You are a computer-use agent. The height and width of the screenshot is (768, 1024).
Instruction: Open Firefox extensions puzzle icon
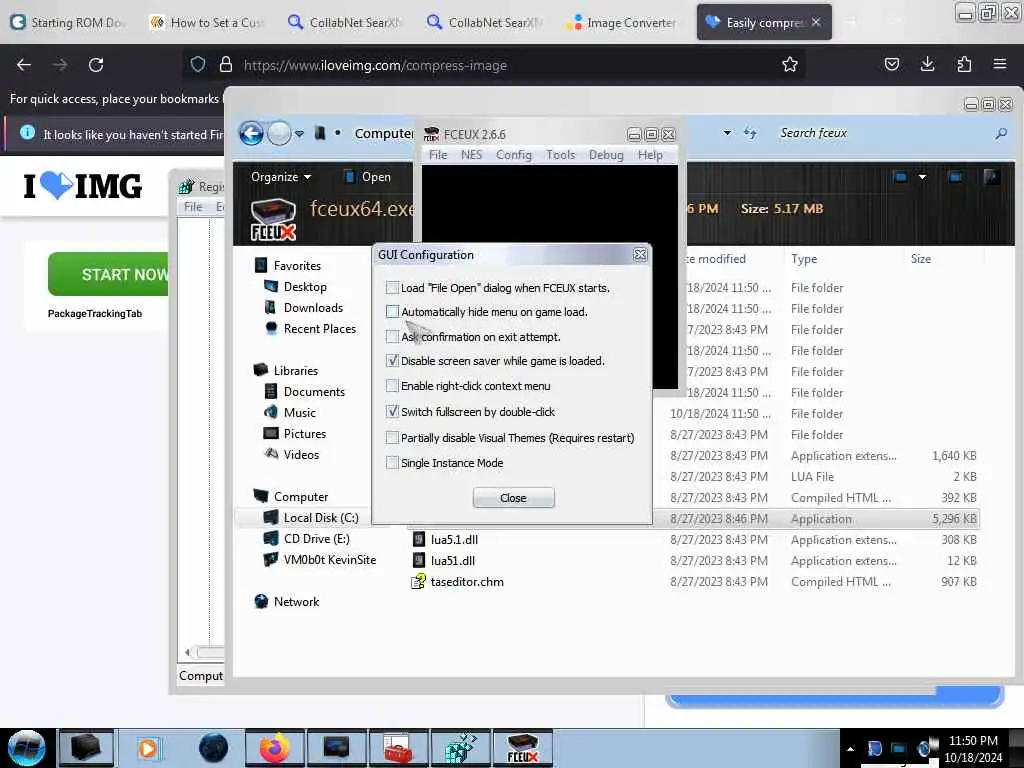[964, 64]
